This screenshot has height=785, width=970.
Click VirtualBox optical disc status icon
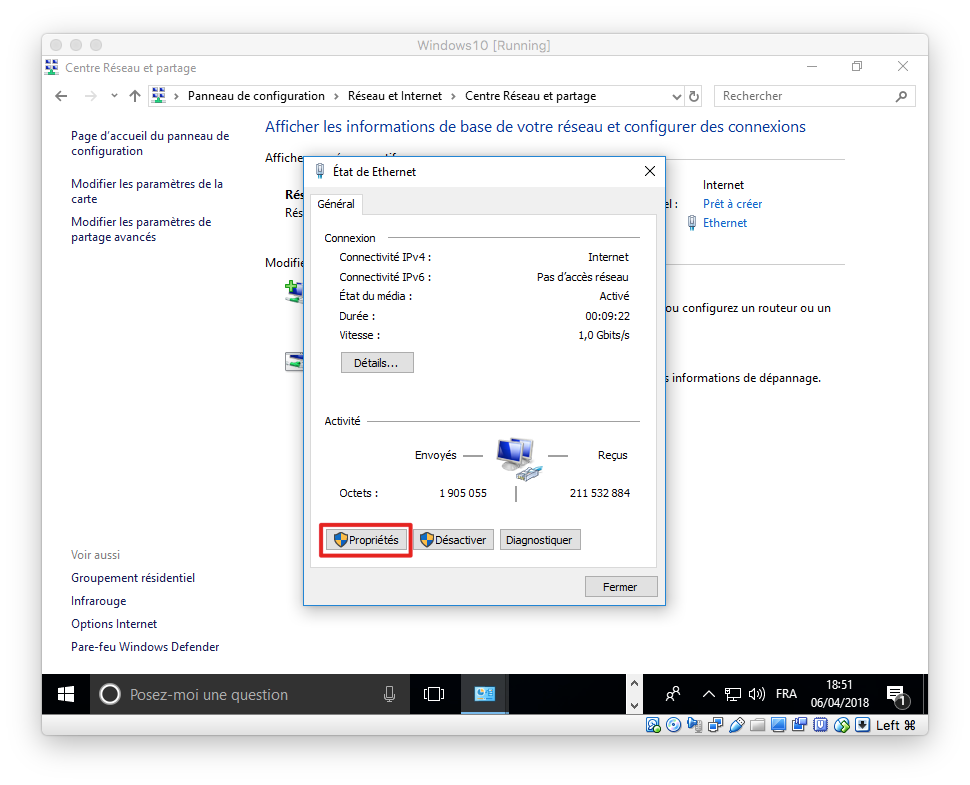674,725
